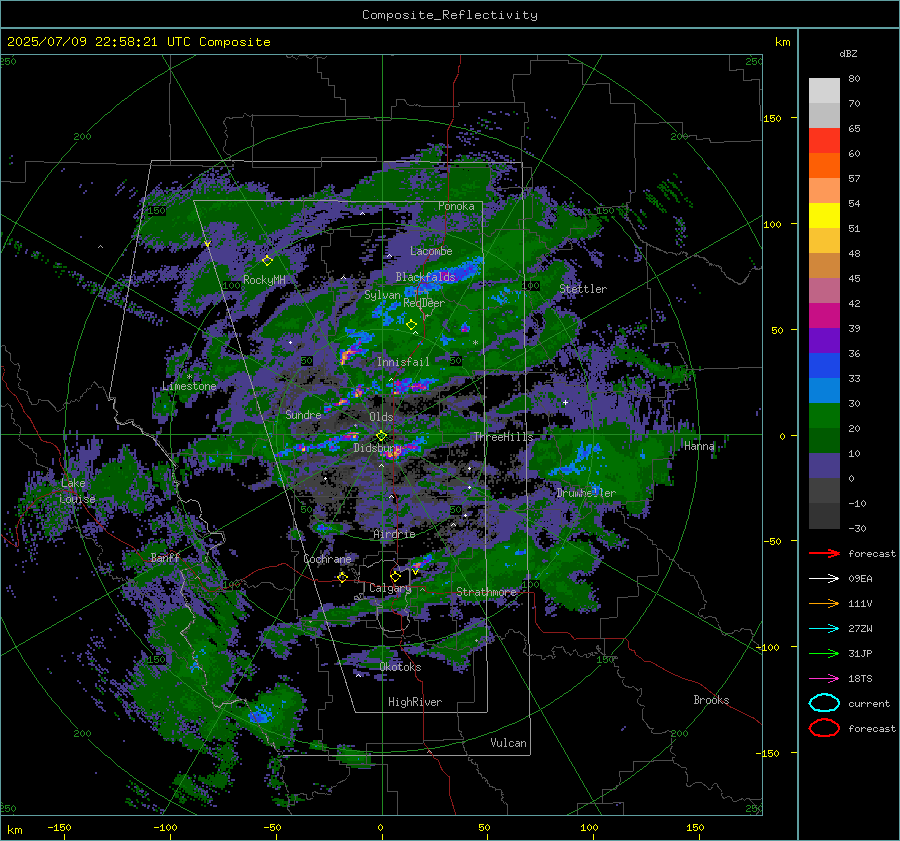The height and width of the screenshot is (841, 900).
Task: Click the Hanna town label
Action: [699, 446]
